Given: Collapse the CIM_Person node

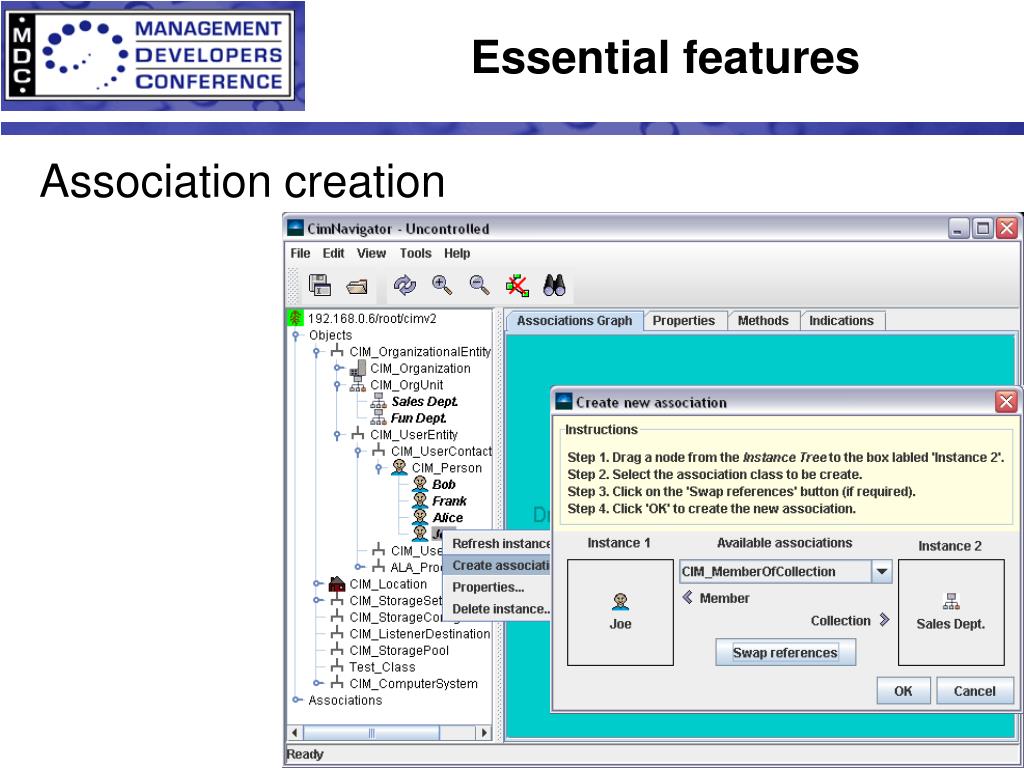Looking at the screenshot, I should pyautogui.click(x=379, y=468).
